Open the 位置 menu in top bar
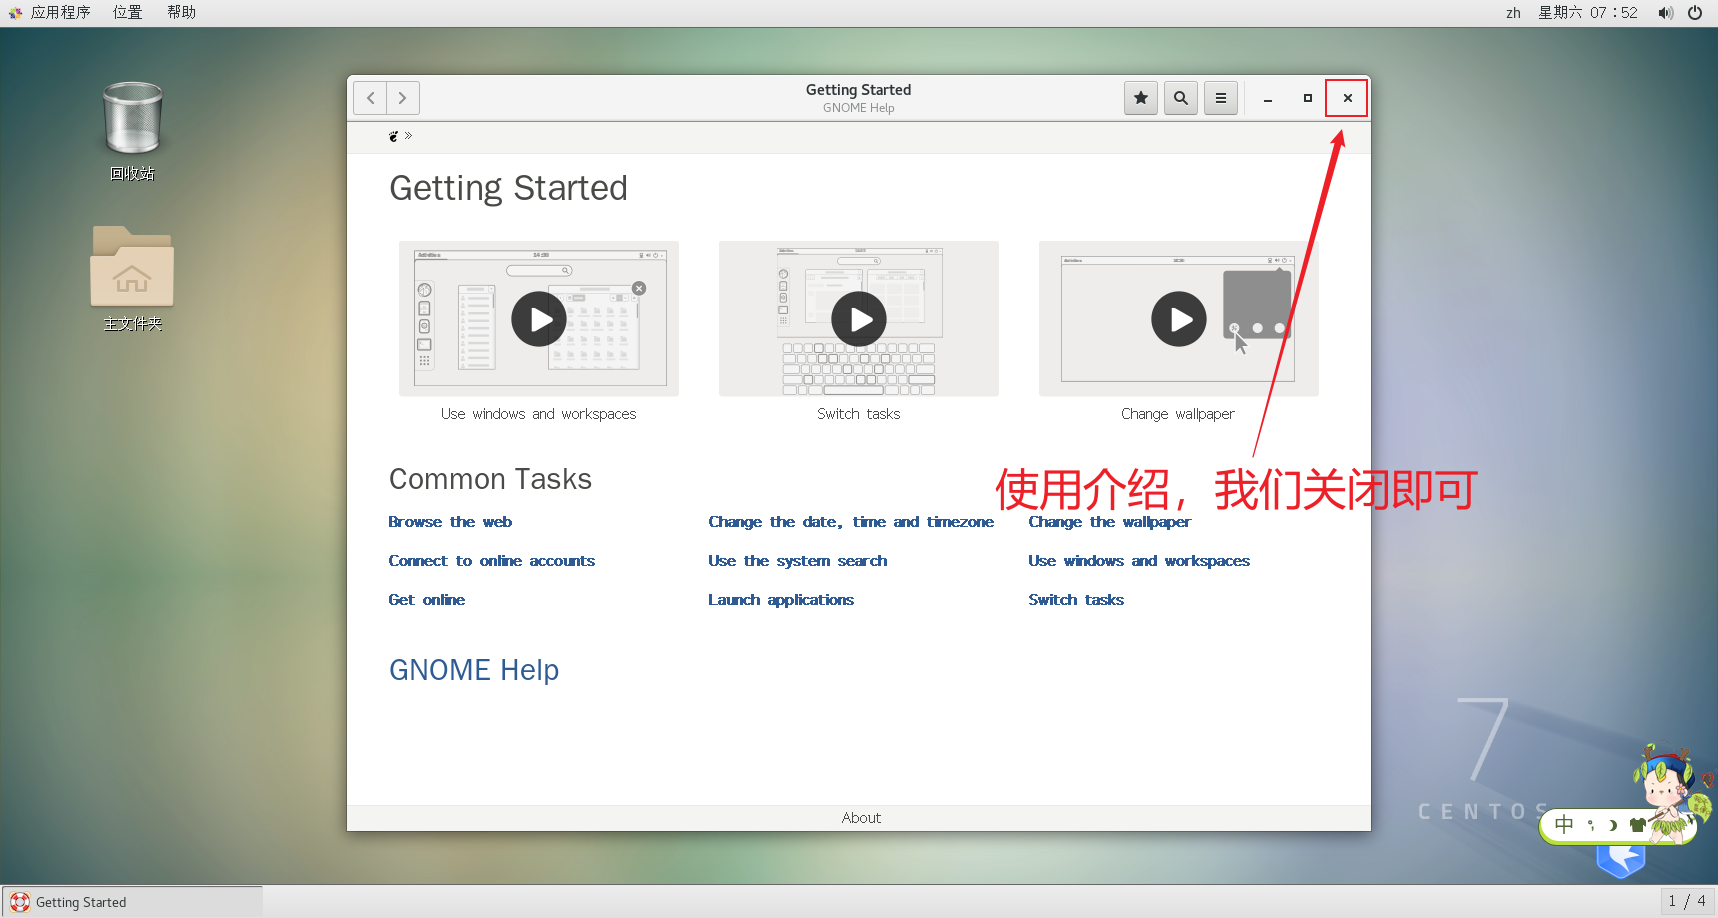Viewport: 1718px width, 918px height. [x=127, y=13]
